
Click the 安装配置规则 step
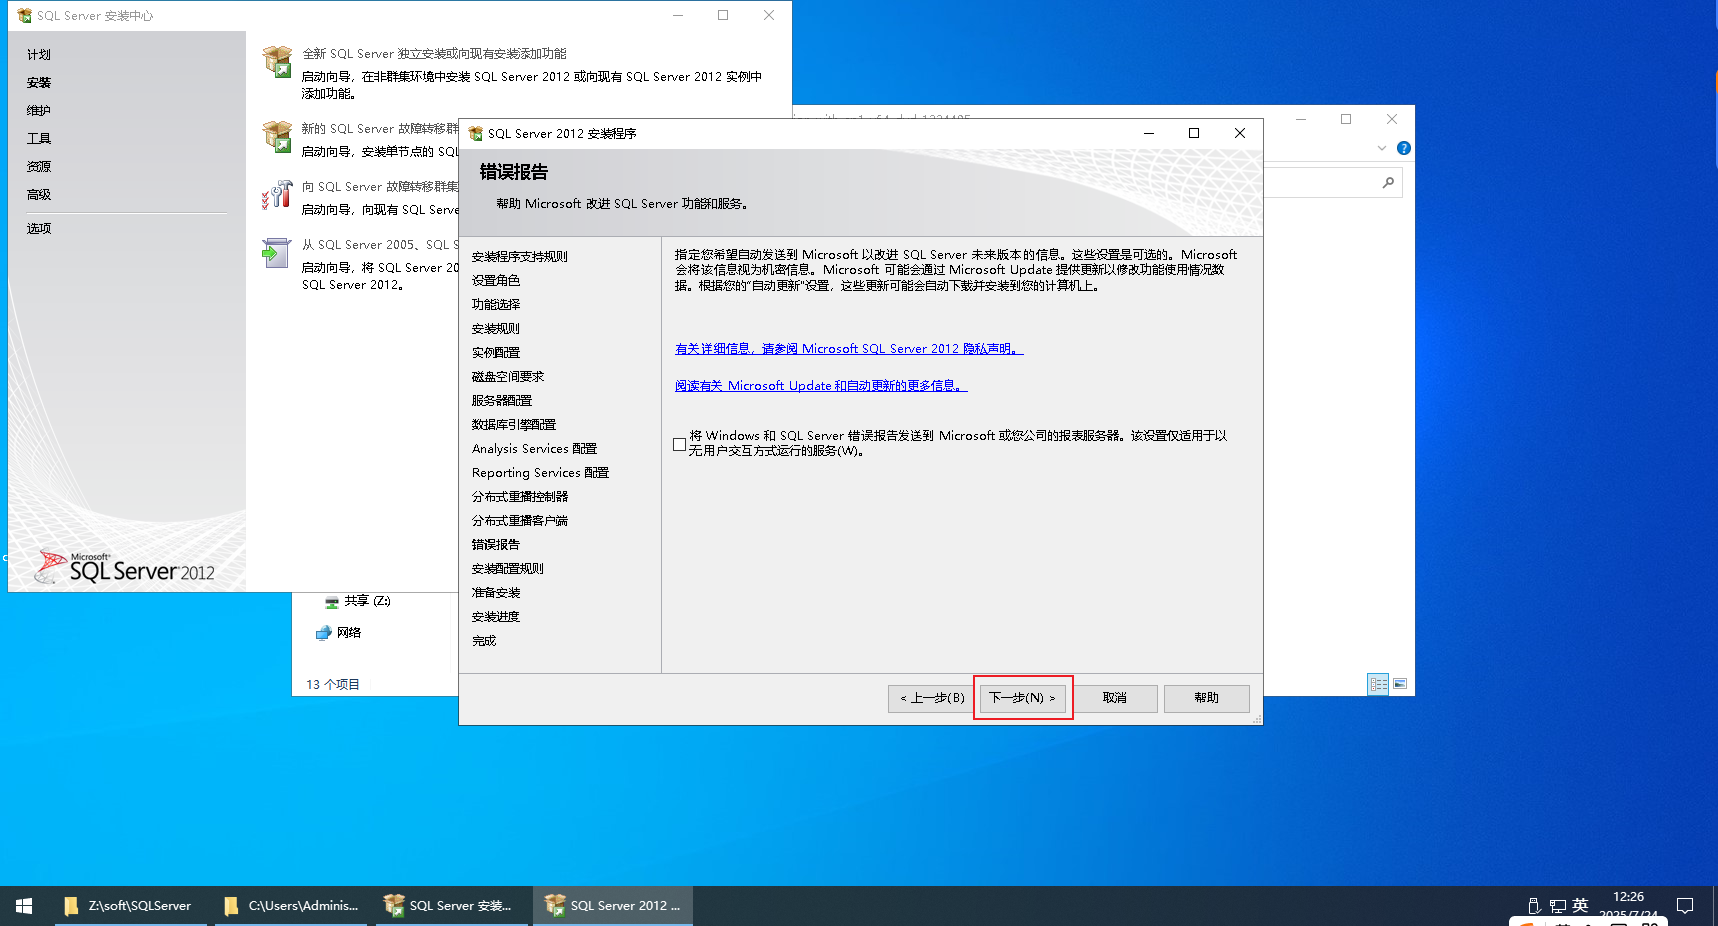click(508, 569)
